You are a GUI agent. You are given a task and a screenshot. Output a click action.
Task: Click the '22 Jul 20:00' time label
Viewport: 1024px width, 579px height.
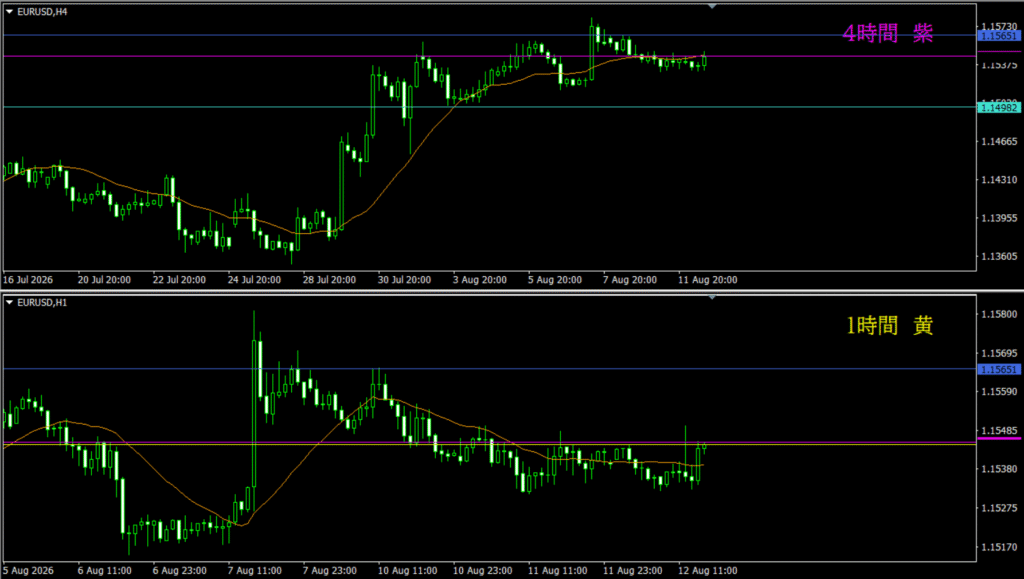point(180,280)
